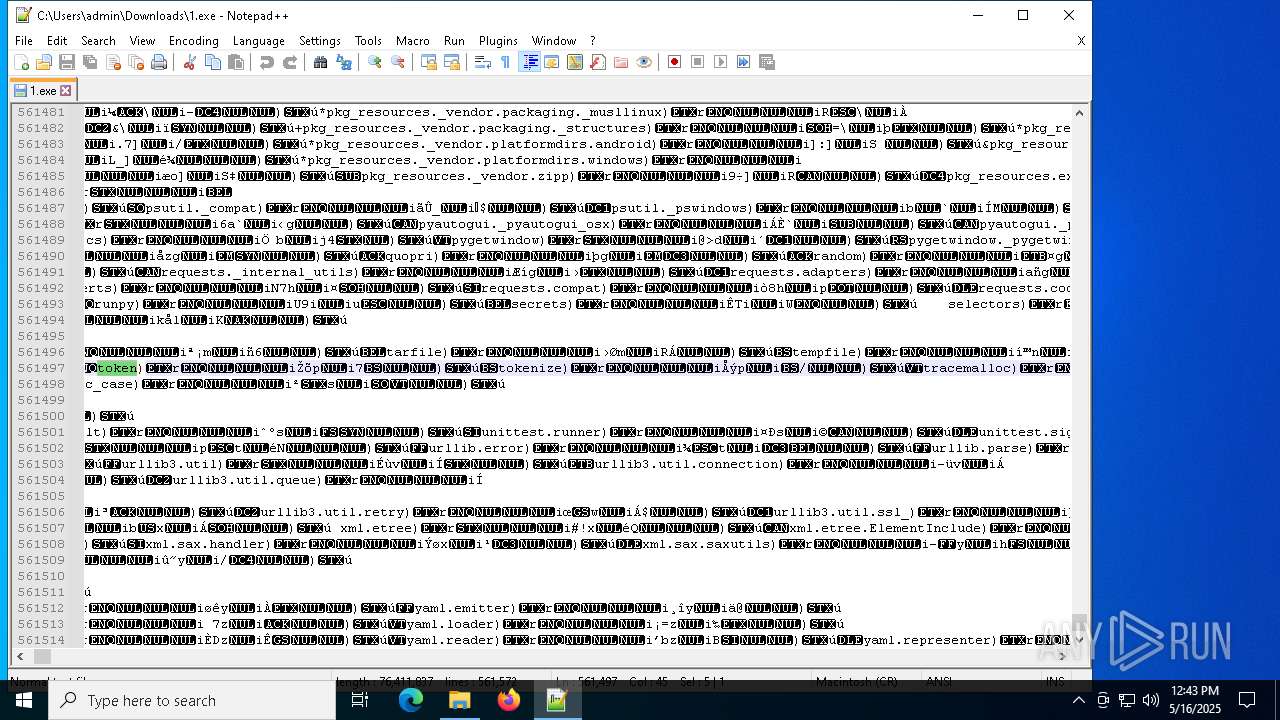1280x720 pixels.
Task: Create a new file with toolbar icon
Action: [x=21, y=62]
